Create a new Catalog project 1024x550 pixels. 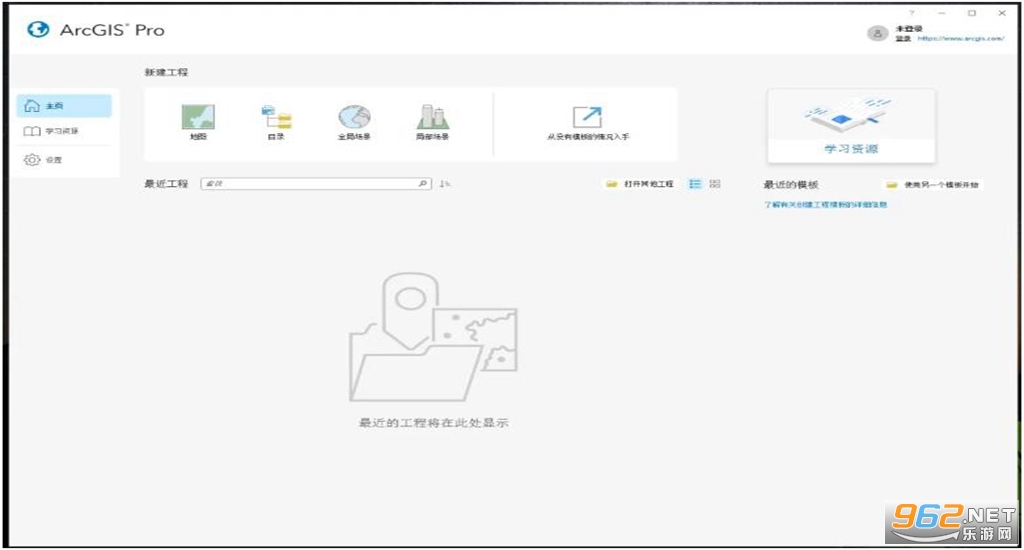pos(276,123)
